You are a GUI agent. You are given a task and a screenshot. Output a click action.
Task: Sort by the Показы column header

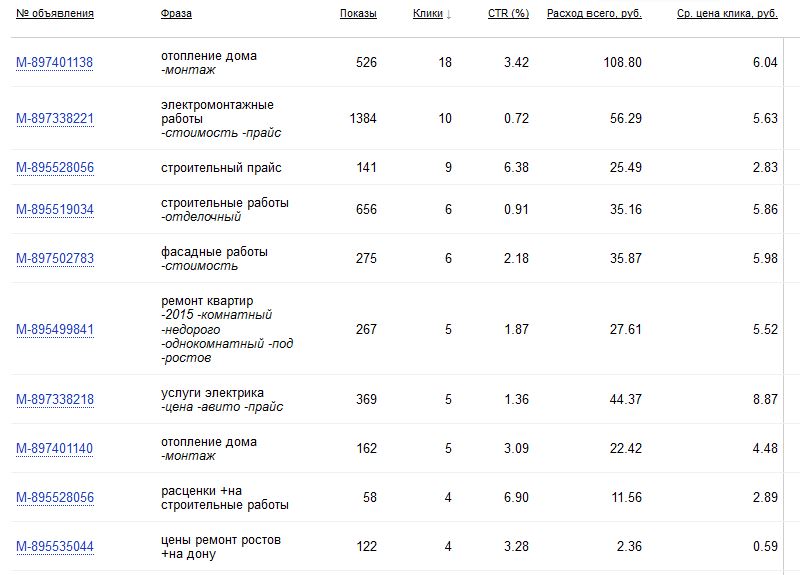(358, 14)
